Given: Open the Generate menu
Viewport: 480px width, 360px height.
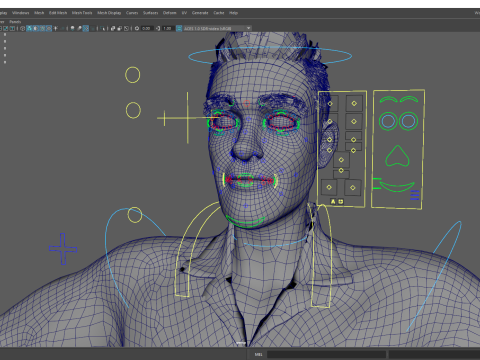Looking at the screenshot, I should pyautogui.click(x=200, y=13).
